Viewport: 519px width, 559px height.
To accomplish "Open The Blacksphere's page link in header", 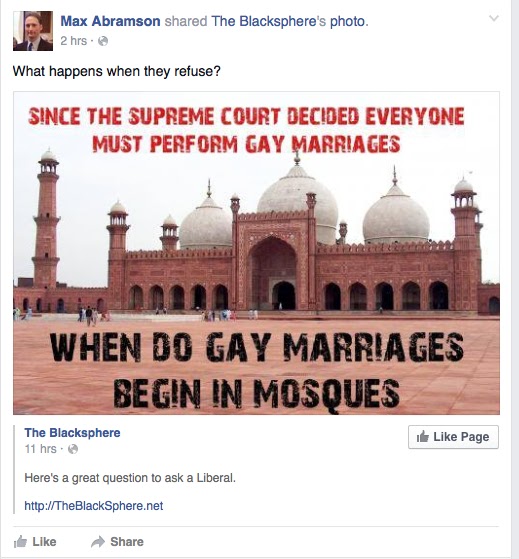I will point(268,21).
